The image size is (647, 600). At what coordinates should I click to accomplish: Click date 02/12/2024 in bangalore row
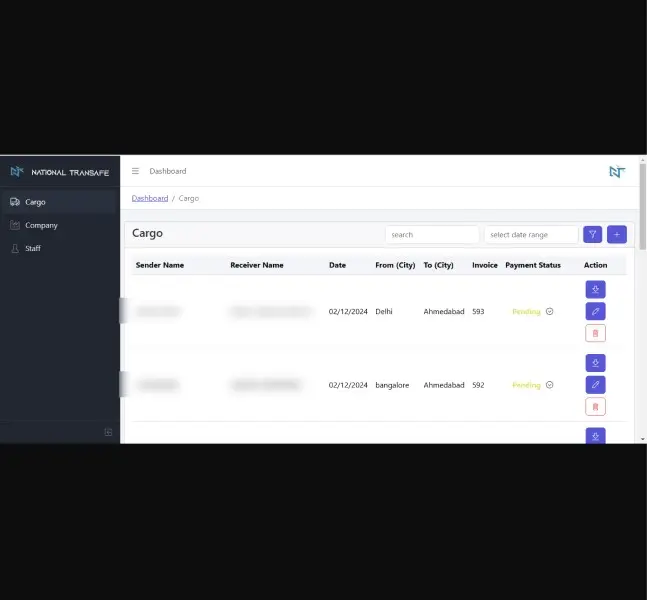[x=348, y=385]
